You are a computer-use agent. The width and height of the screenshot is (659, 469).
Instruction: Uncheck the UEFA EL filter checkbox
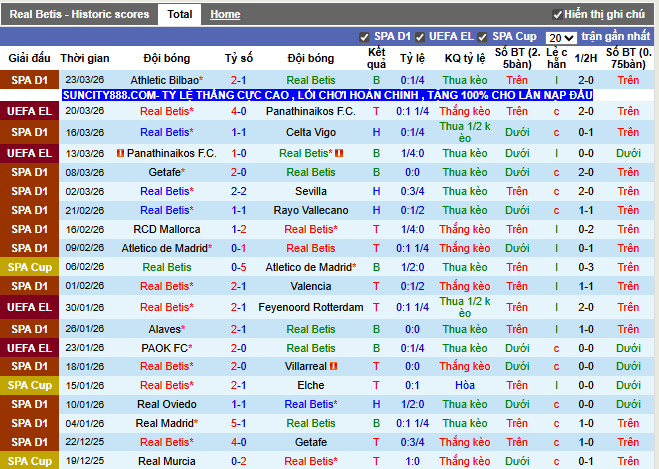click(x=419, y=37)
